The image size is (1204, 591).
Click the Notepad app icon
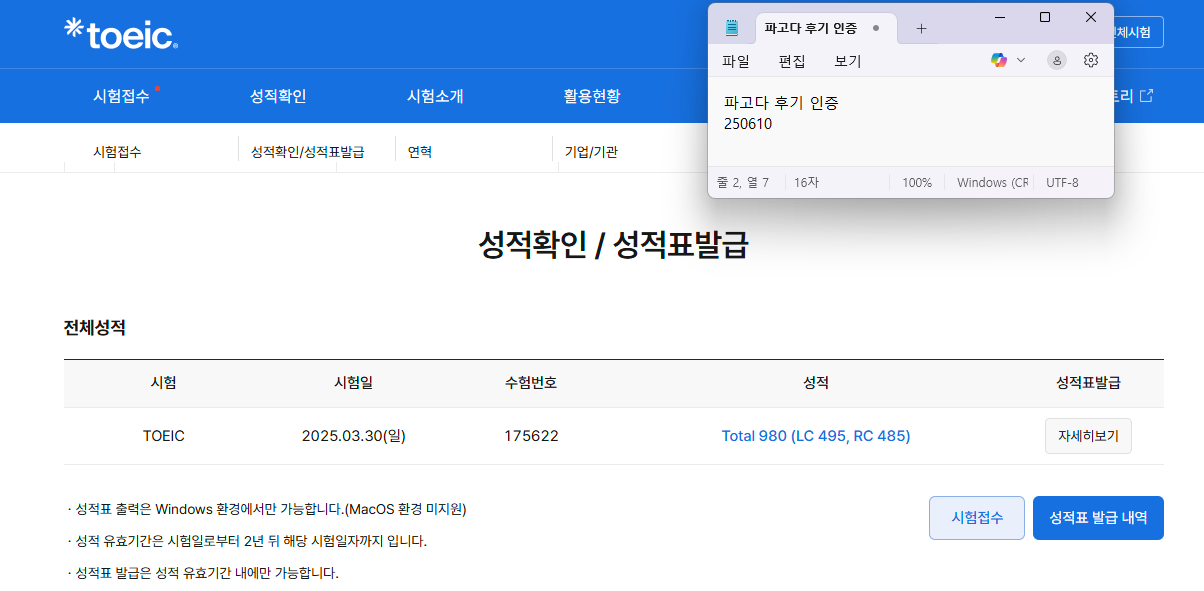click(732, 28)
